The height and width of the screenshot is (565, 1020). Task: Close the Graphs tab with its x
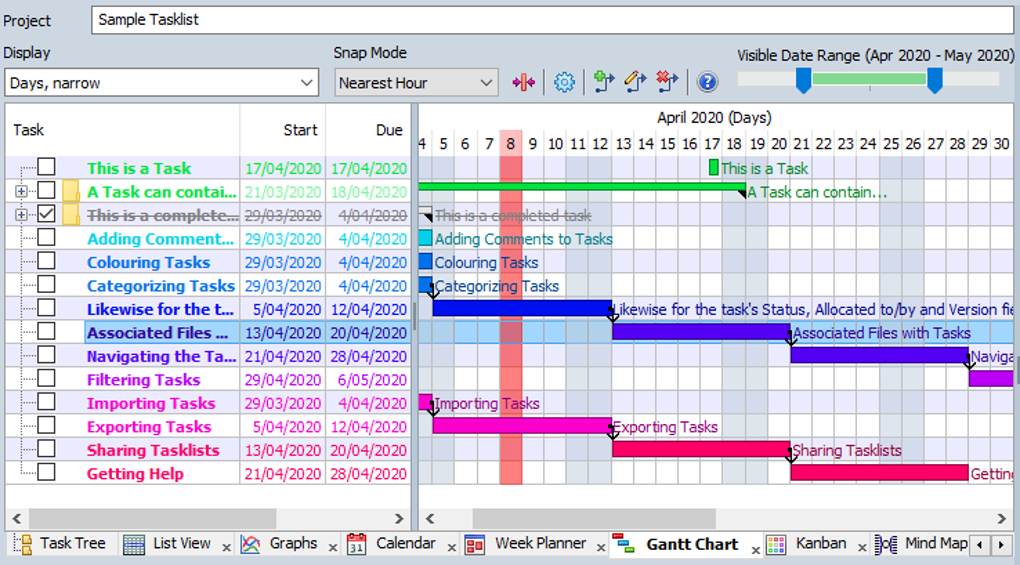(333, 548)
